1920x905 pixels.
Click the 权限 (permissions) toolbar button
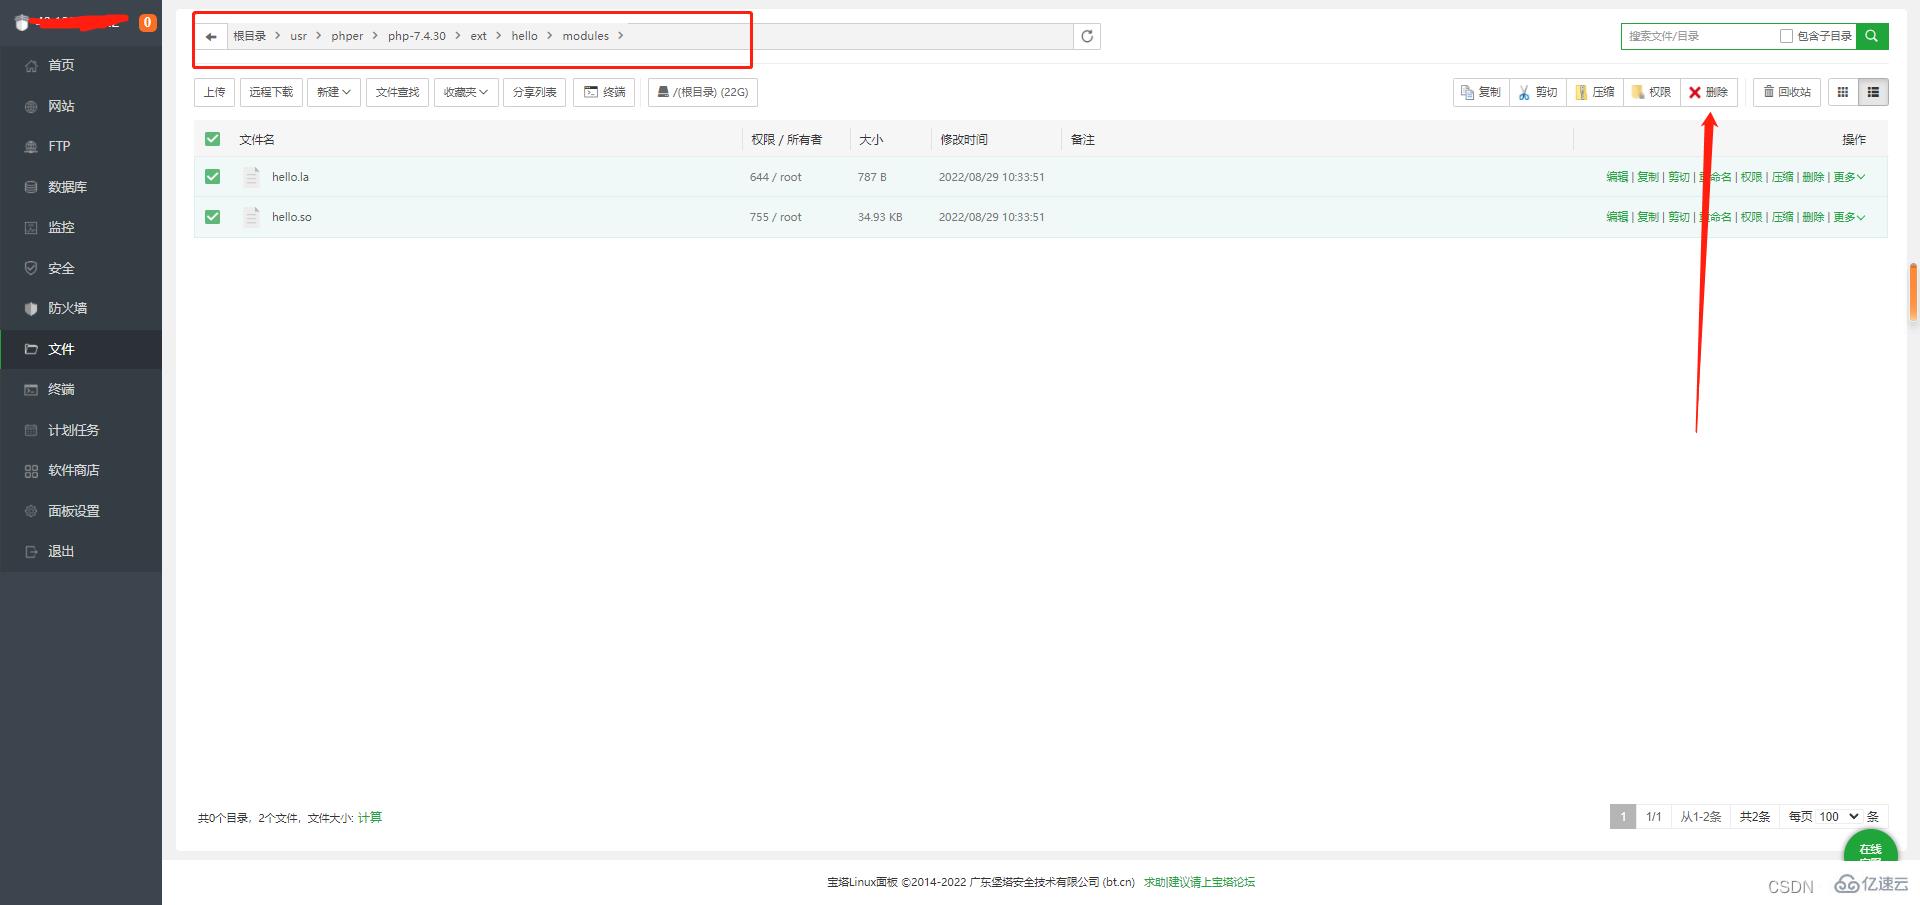1652,92
